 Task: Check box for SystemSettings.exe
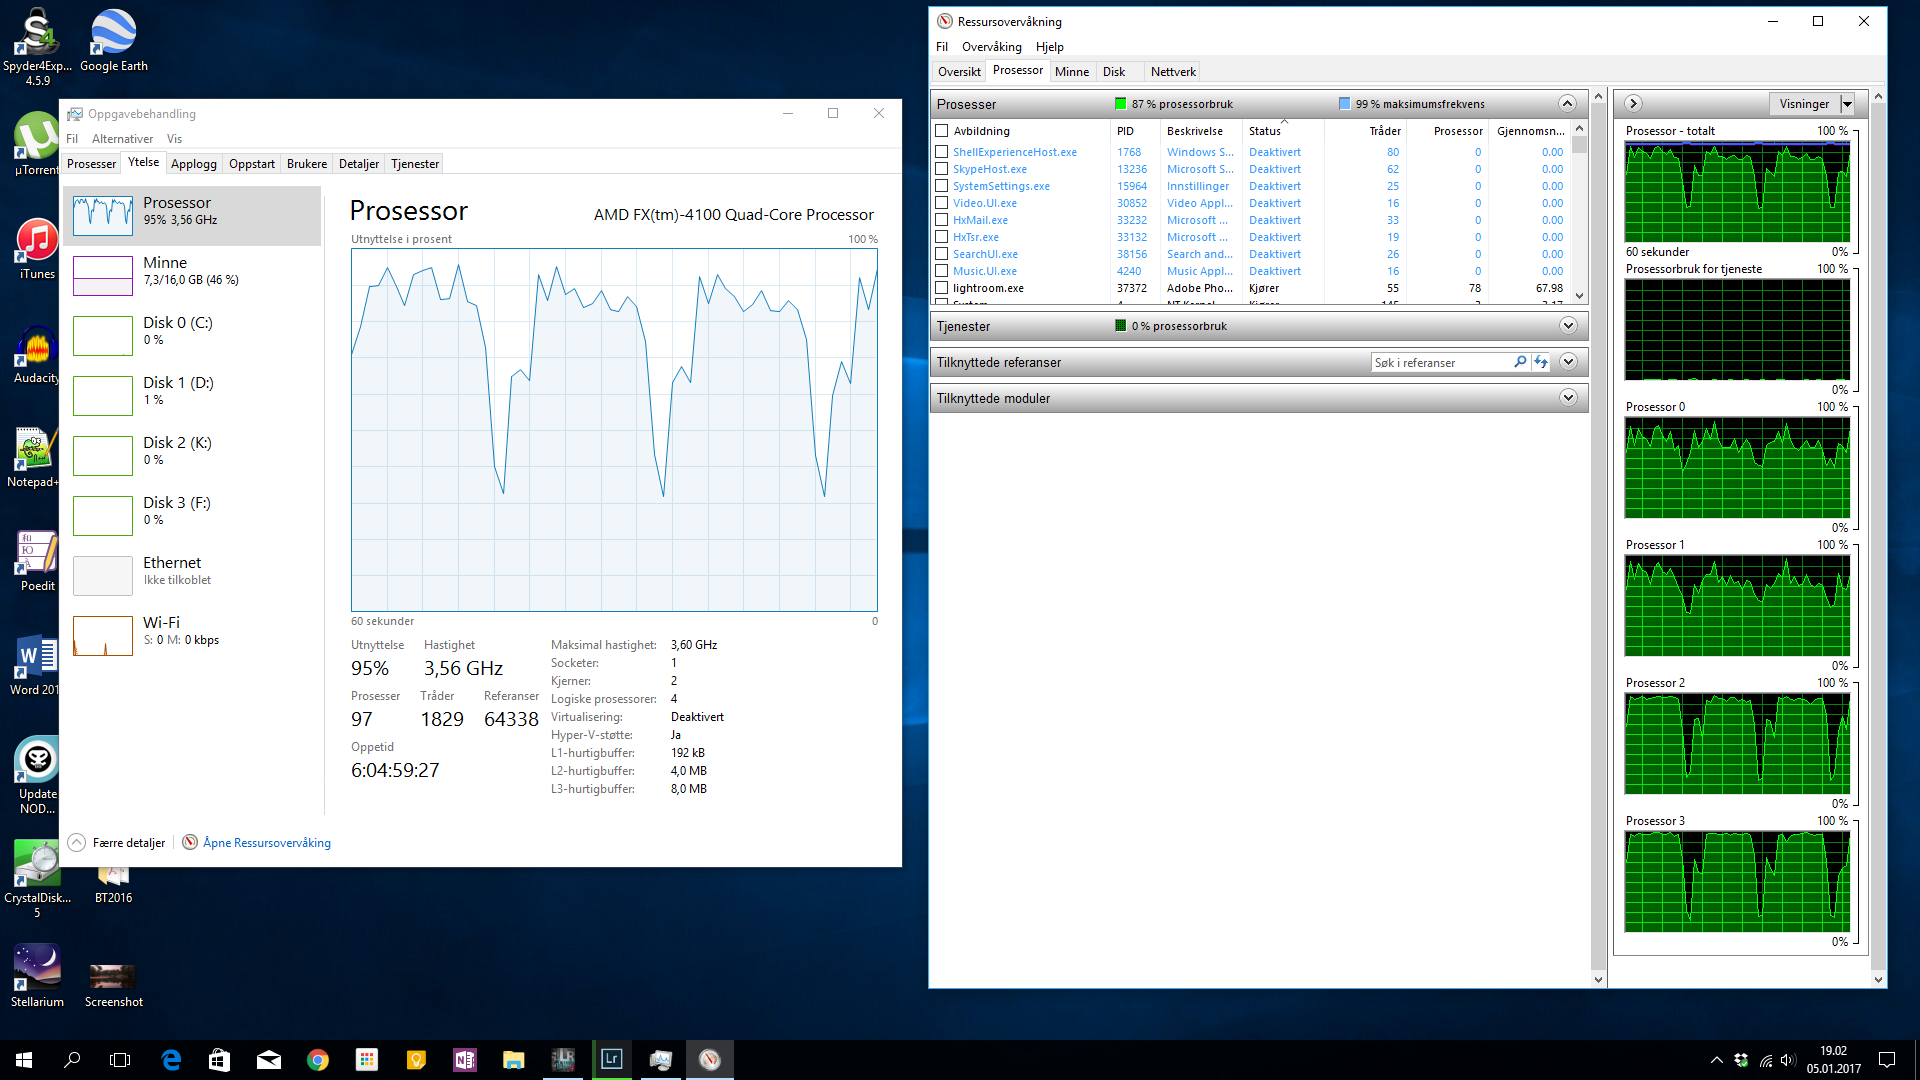(x=941, y=186)
